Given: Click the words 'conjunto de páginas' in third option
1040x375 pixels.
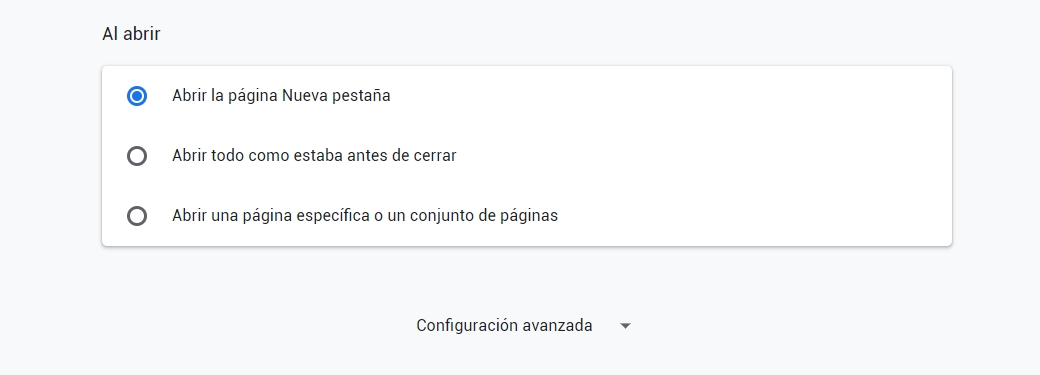Looking at the screenshot, I should pyautogui.click(x=484, y=216).
